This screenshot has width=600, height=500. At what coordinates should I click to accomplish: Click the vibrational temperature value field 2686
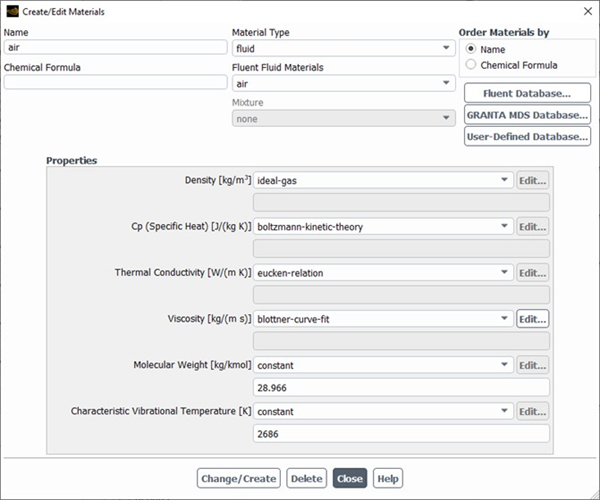(401, 434)
